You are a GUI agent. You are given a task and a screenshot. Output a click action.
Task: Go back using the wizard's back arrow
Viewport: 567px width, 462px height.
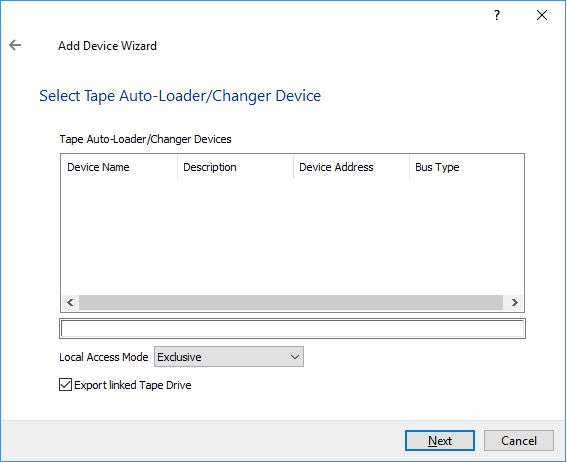(15, 45)
